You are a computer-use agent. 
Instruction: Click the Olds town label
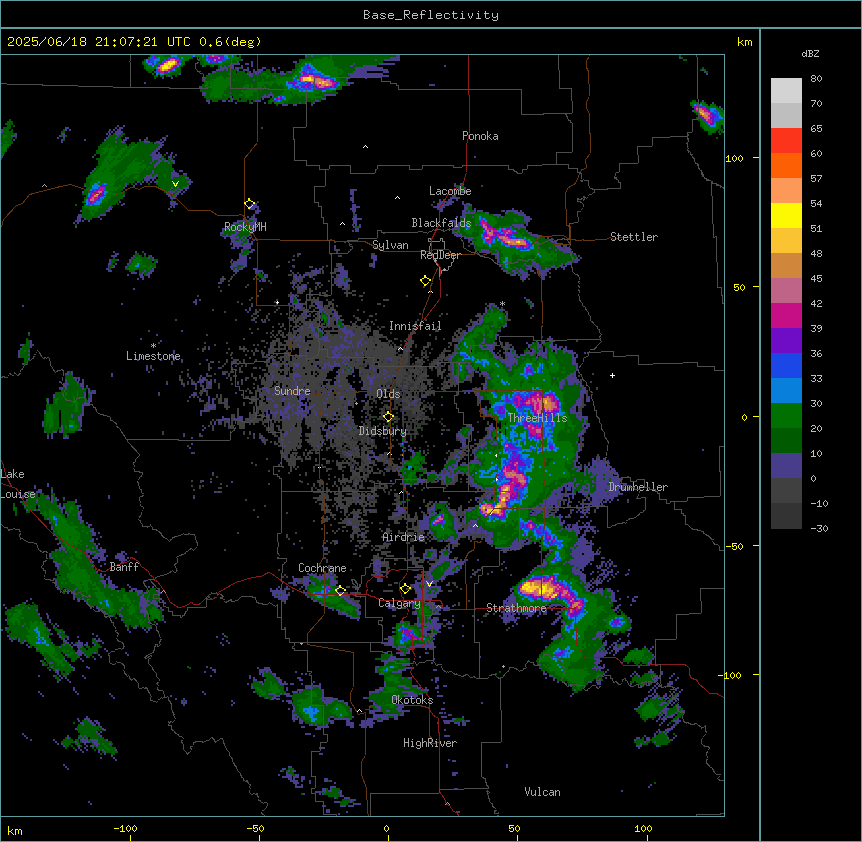click(388, 394)
